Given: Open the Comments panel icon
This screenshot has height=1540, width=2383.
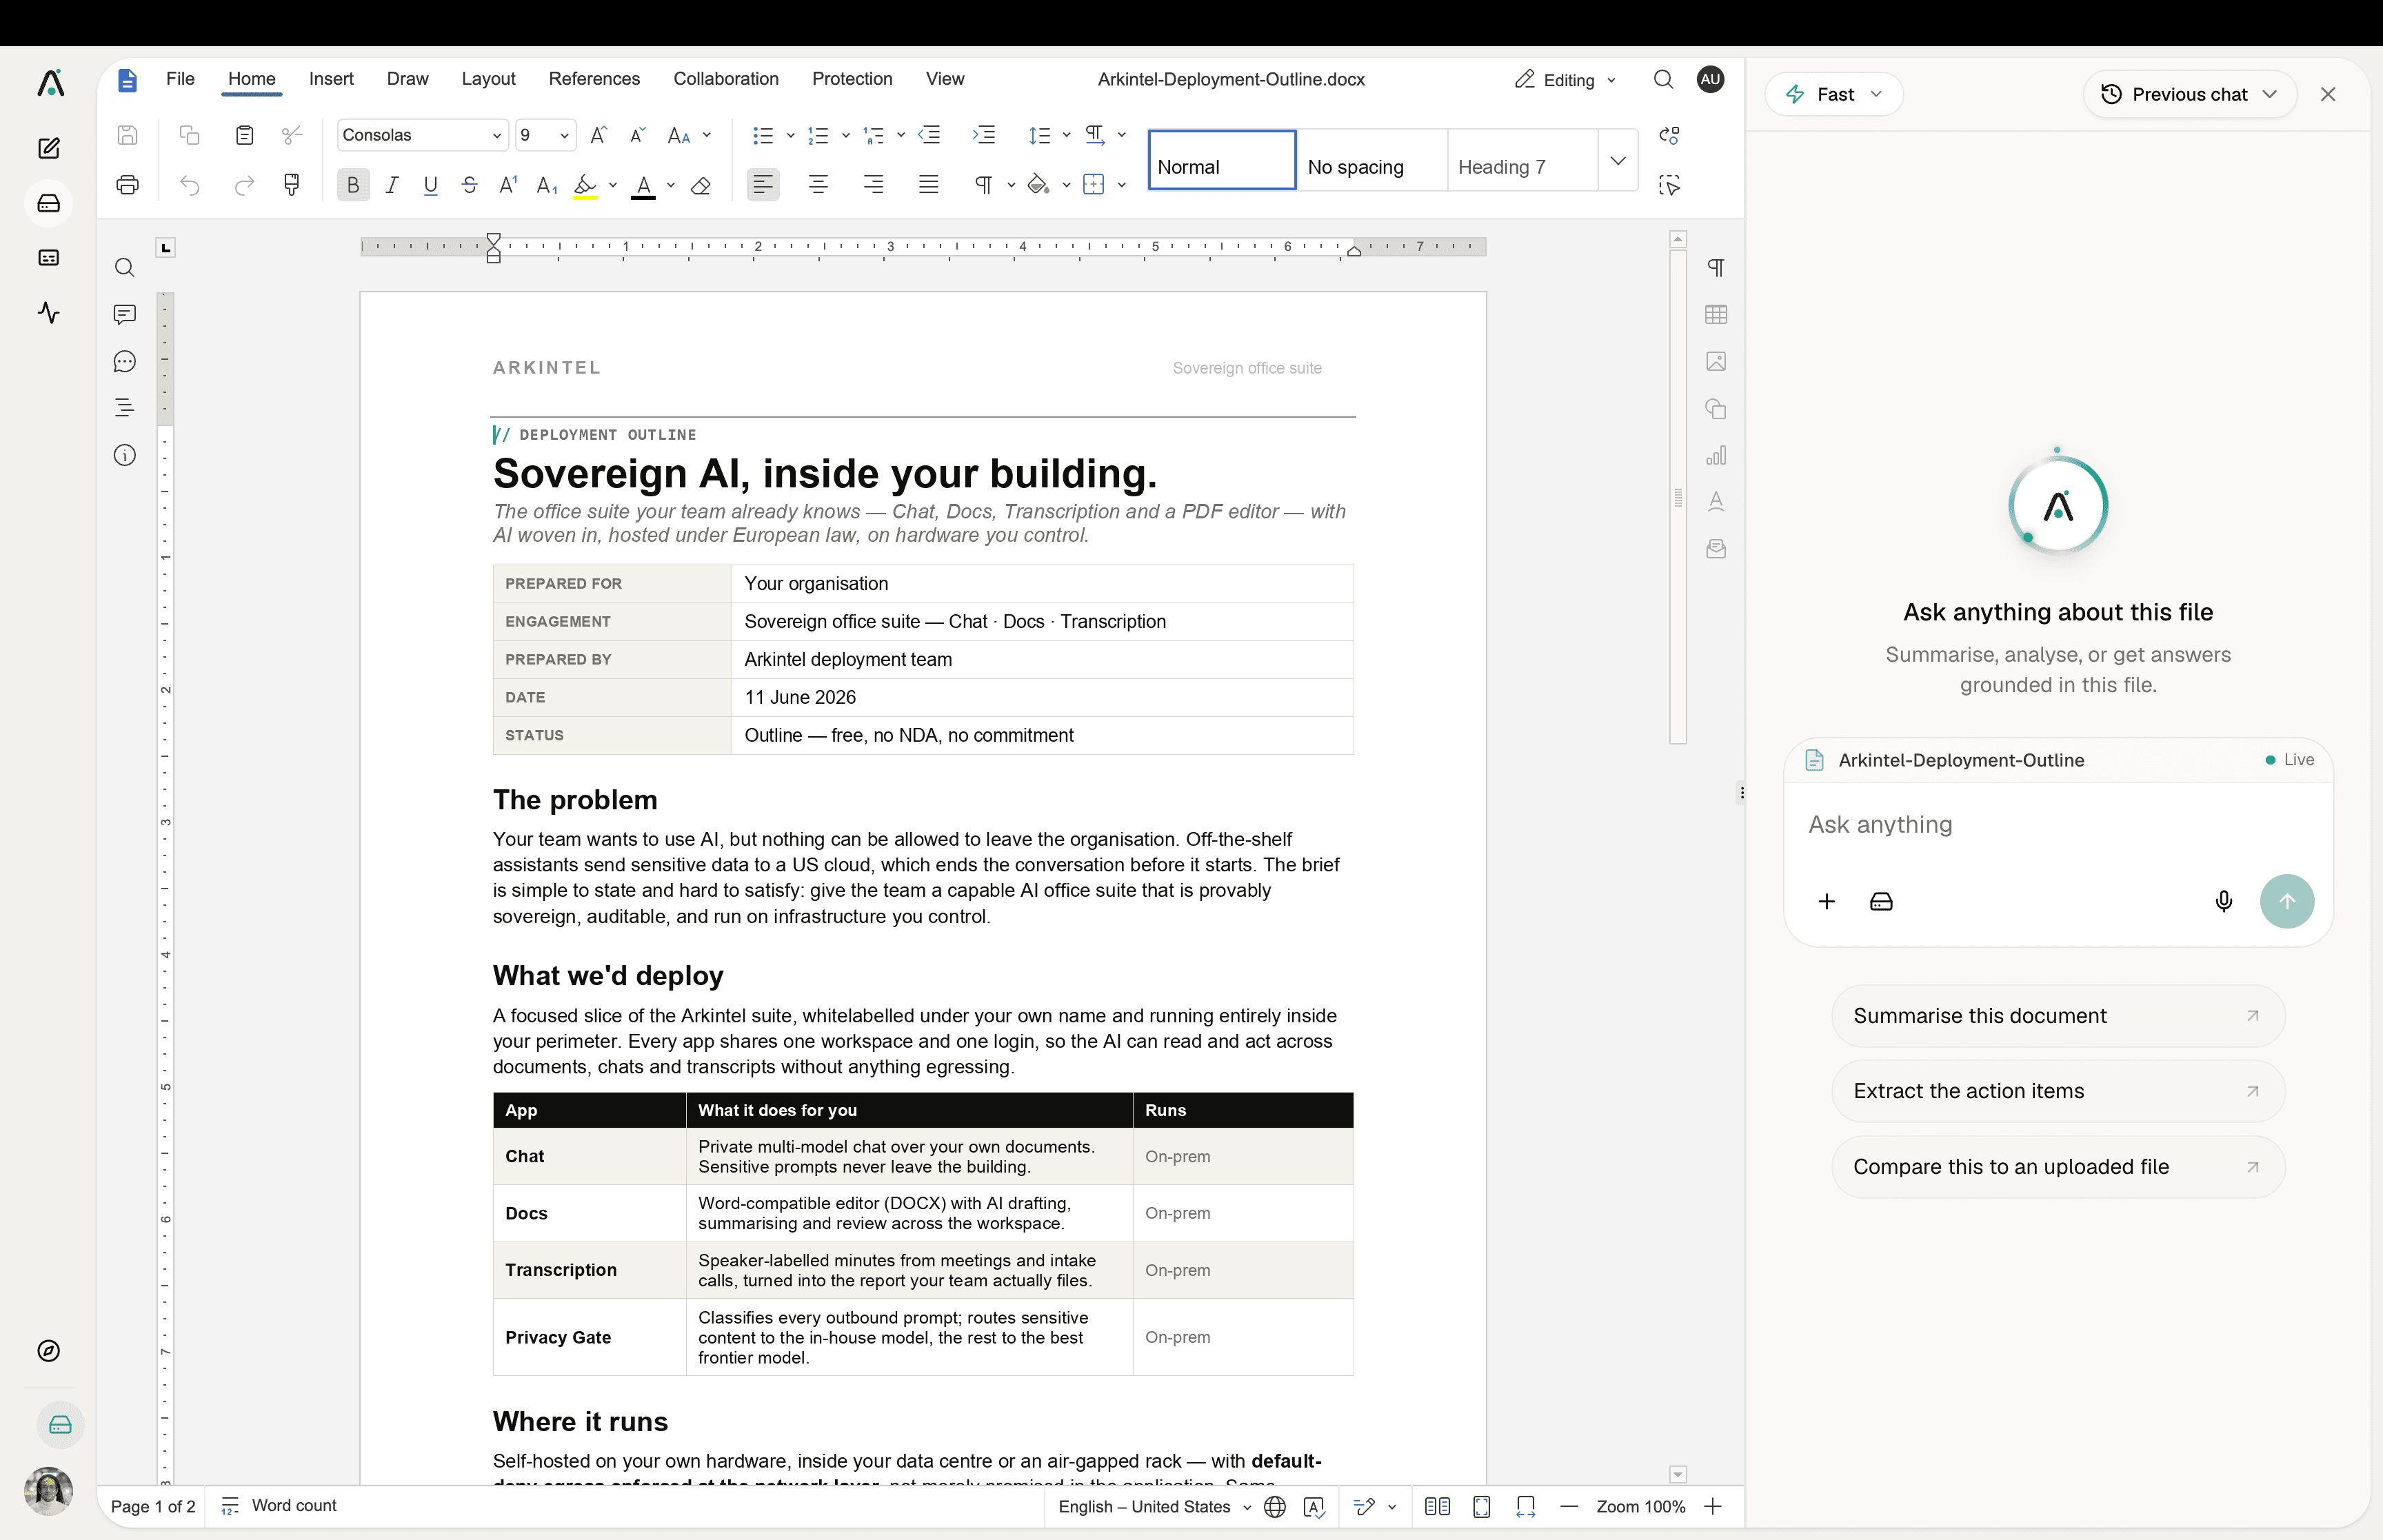Looking at the screenshot, I should point(124,314).
